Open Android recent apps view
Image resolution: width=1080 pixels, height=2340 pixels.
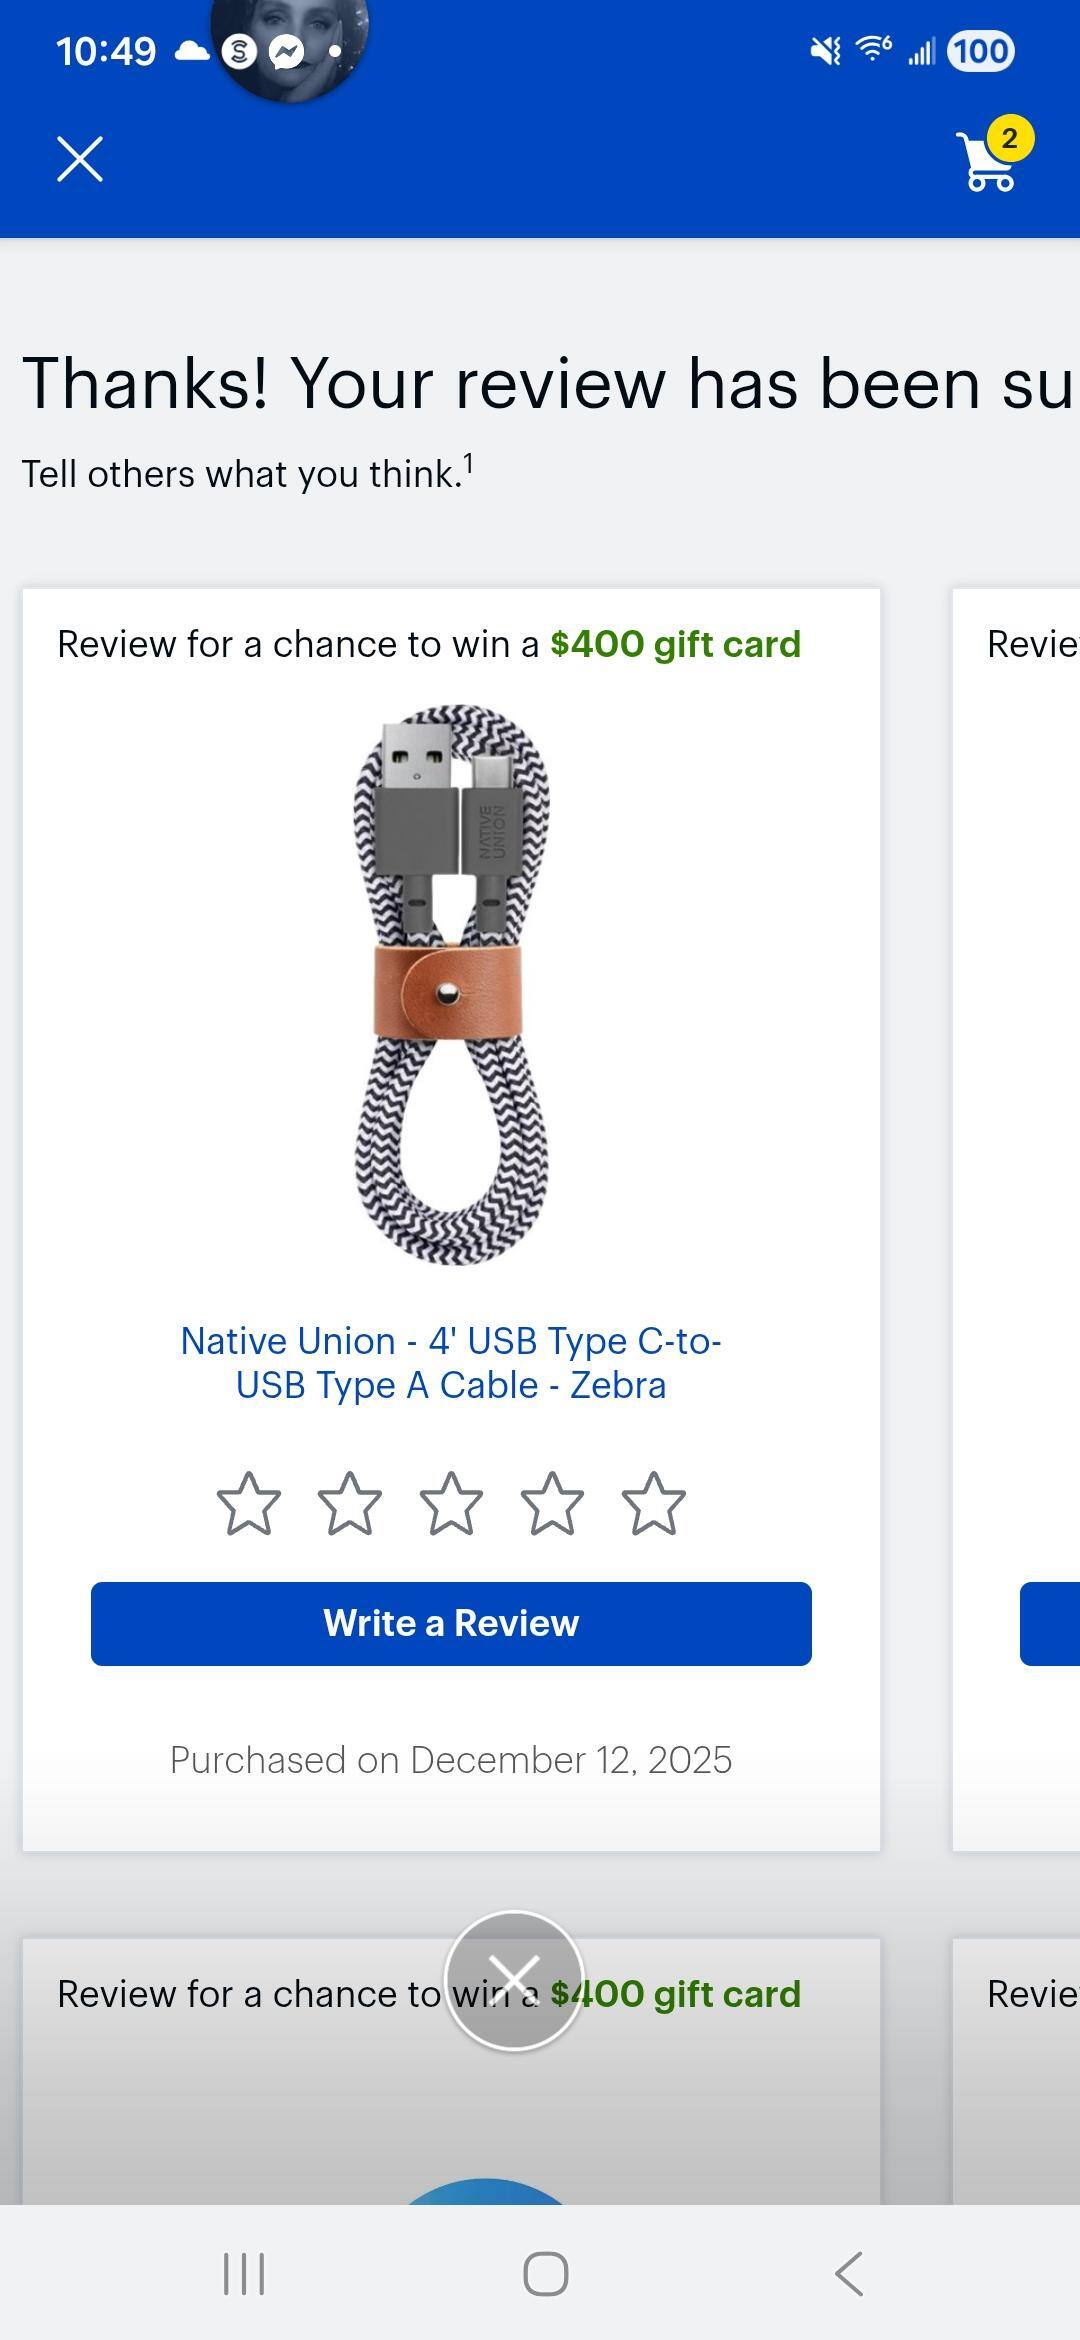[x=244, y=2274]
